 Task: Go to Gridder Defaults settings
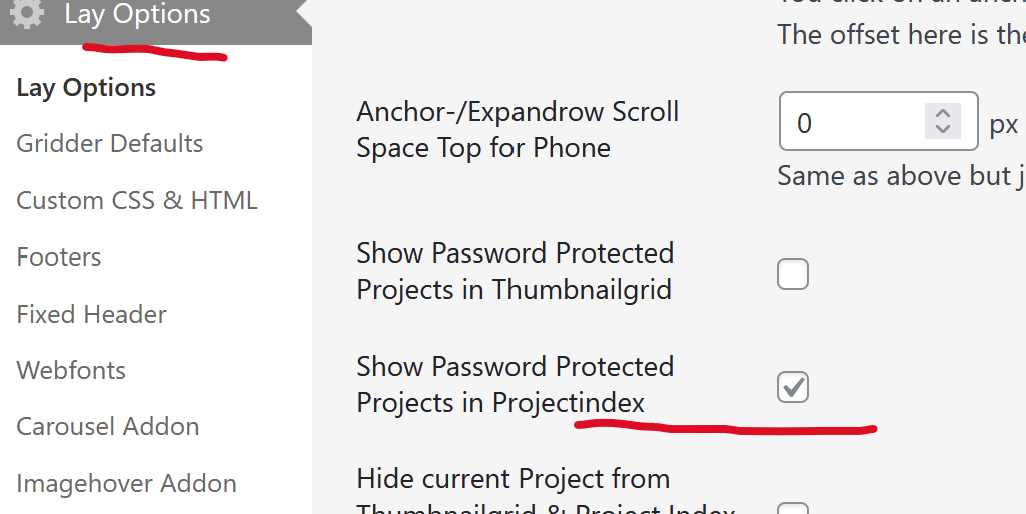tap(110, 144)
